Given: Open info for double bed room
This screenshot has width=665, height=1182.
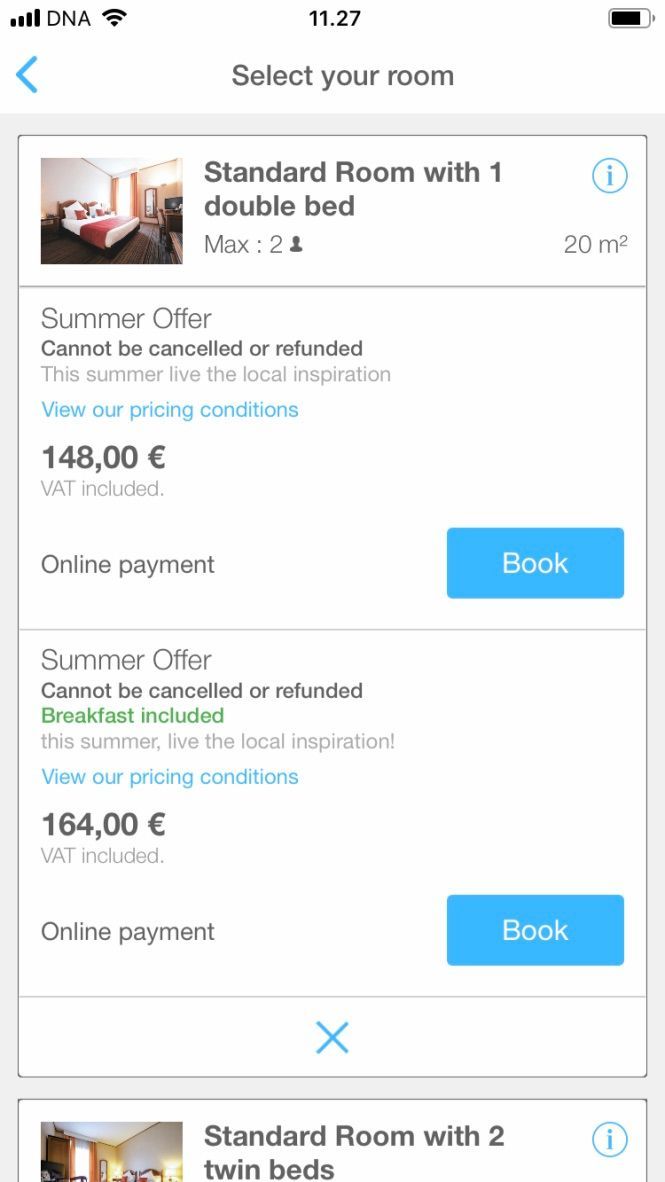Looking at the screenshot, I should (x=609, y=176).
